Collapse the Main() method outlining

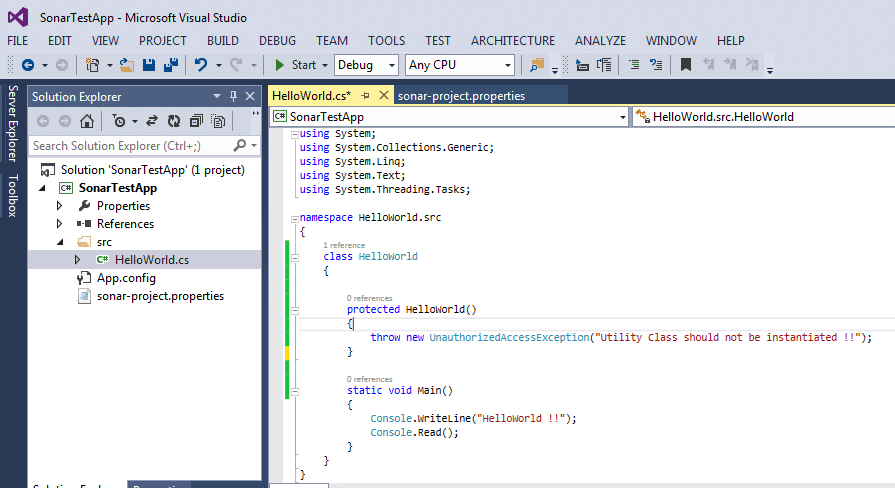(x=295, y=392)
